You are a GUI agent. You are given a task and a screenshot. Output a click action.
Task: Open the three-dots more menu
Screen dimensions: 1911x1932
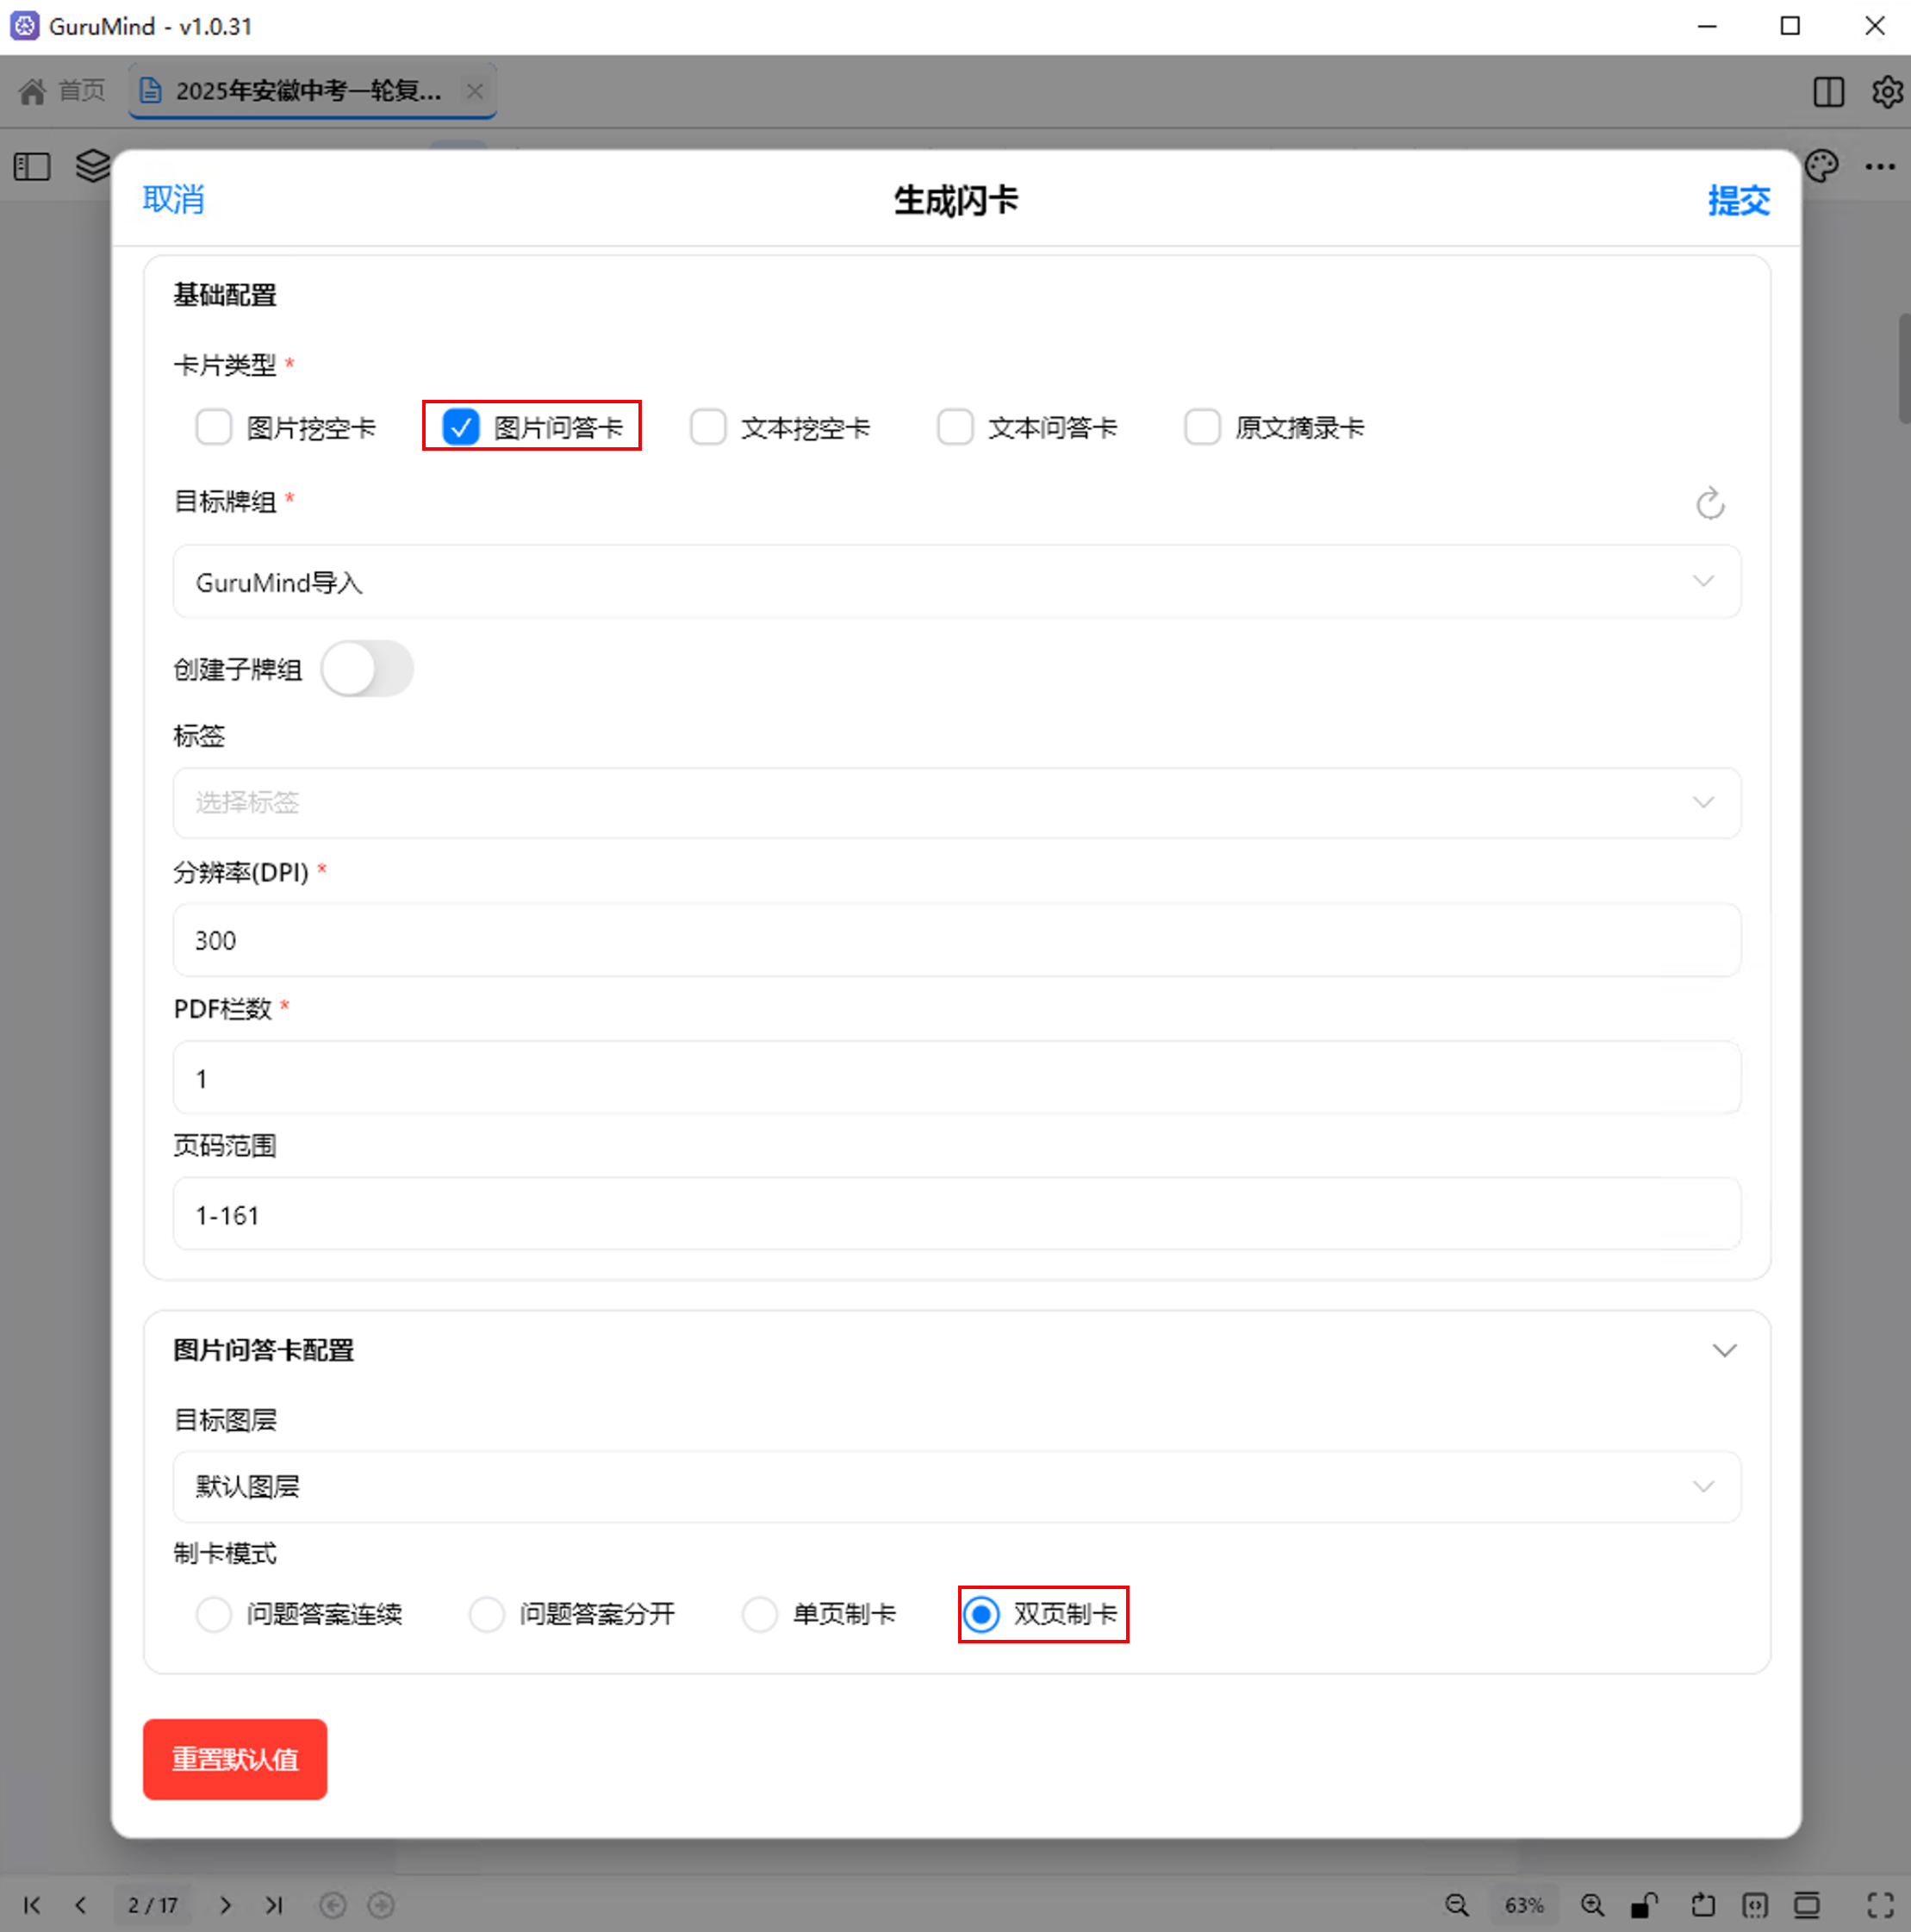coord(1880,166)
